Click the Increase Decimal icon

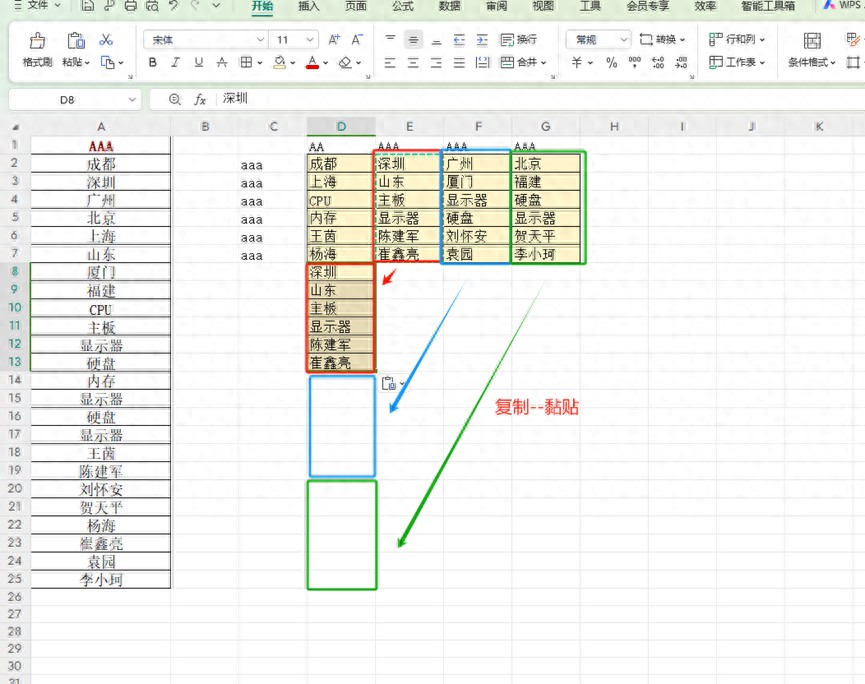658,63
